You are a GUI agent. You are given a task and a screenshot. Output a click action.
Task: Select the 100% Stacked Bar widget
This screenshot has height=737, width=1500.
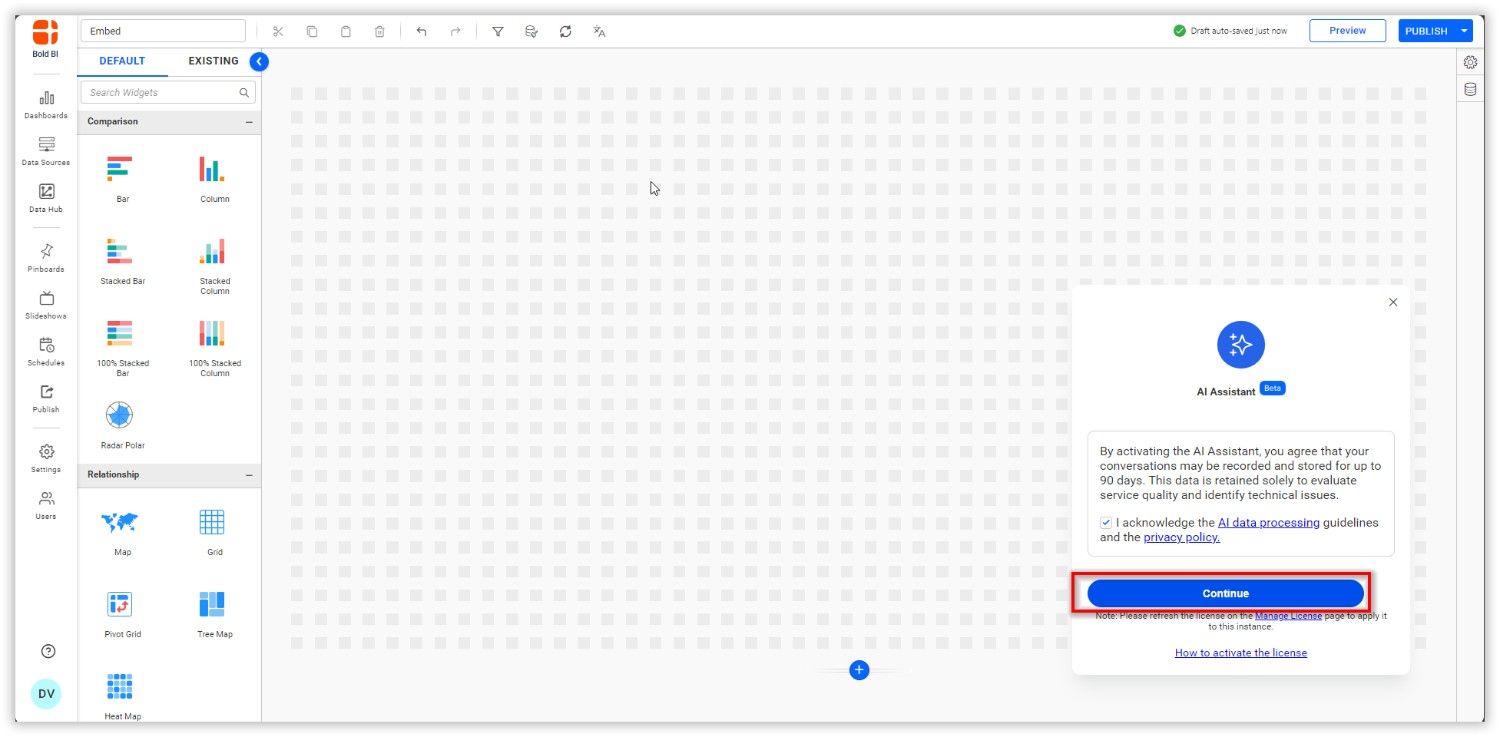click(x=121, y=347)
